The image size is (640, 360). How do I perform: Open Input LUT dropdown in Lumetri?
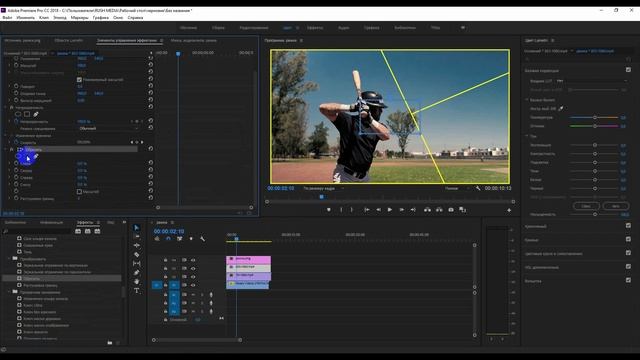click(x=591, y=81)
